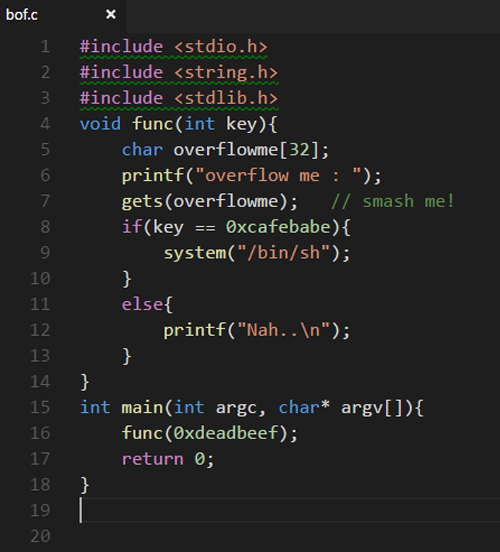
Task: Click the empty line 19 with cursor
Action: click(289, 510)
